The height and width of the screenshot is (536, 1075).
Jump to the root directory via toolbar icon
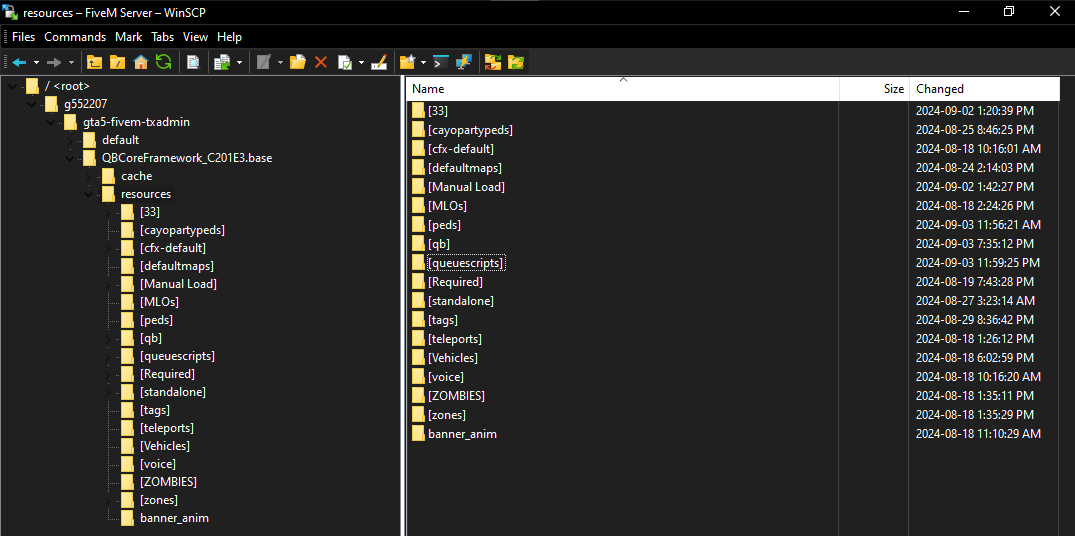(x=117, y=62)
